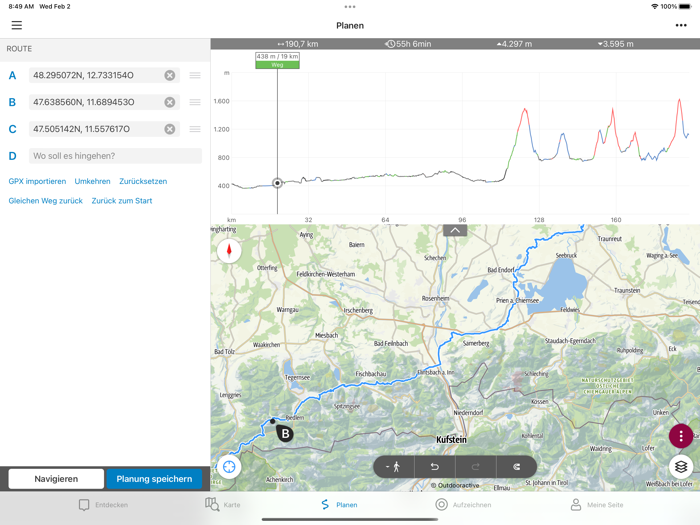Screen dimensions: 700x525
Task: Clear waypoint C coordinates
Action: tap(170, 129)
